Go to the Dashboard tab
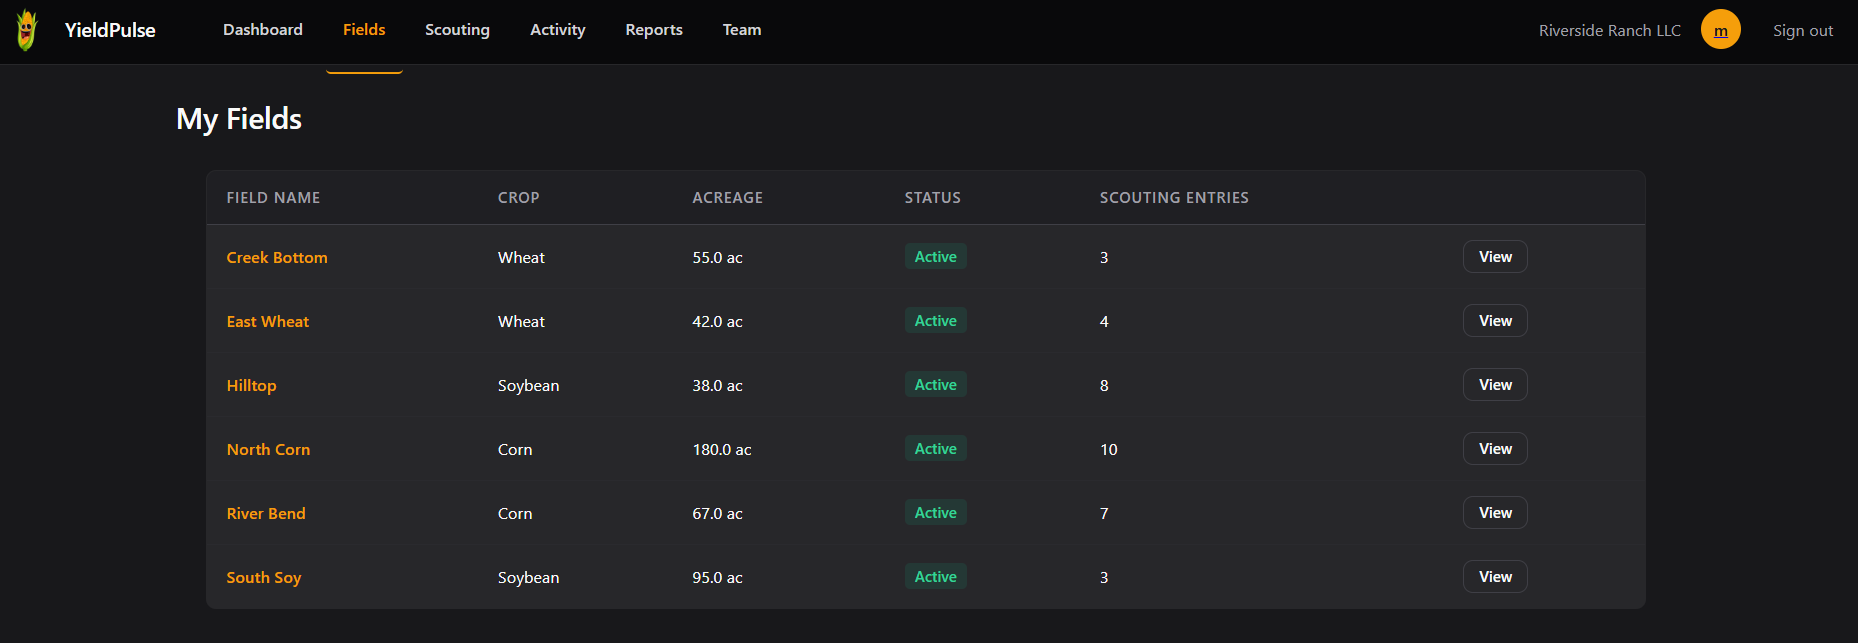 [x=263, y=30]
